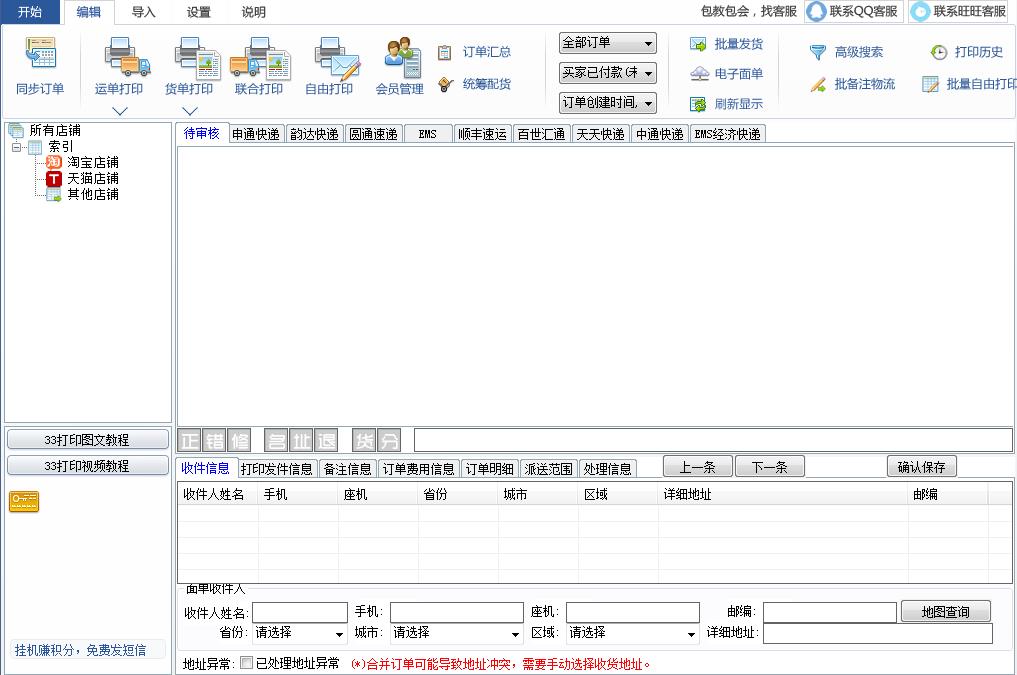Click the 退 status icon button
Screen dimensions: 1017x675
[326, 441]
